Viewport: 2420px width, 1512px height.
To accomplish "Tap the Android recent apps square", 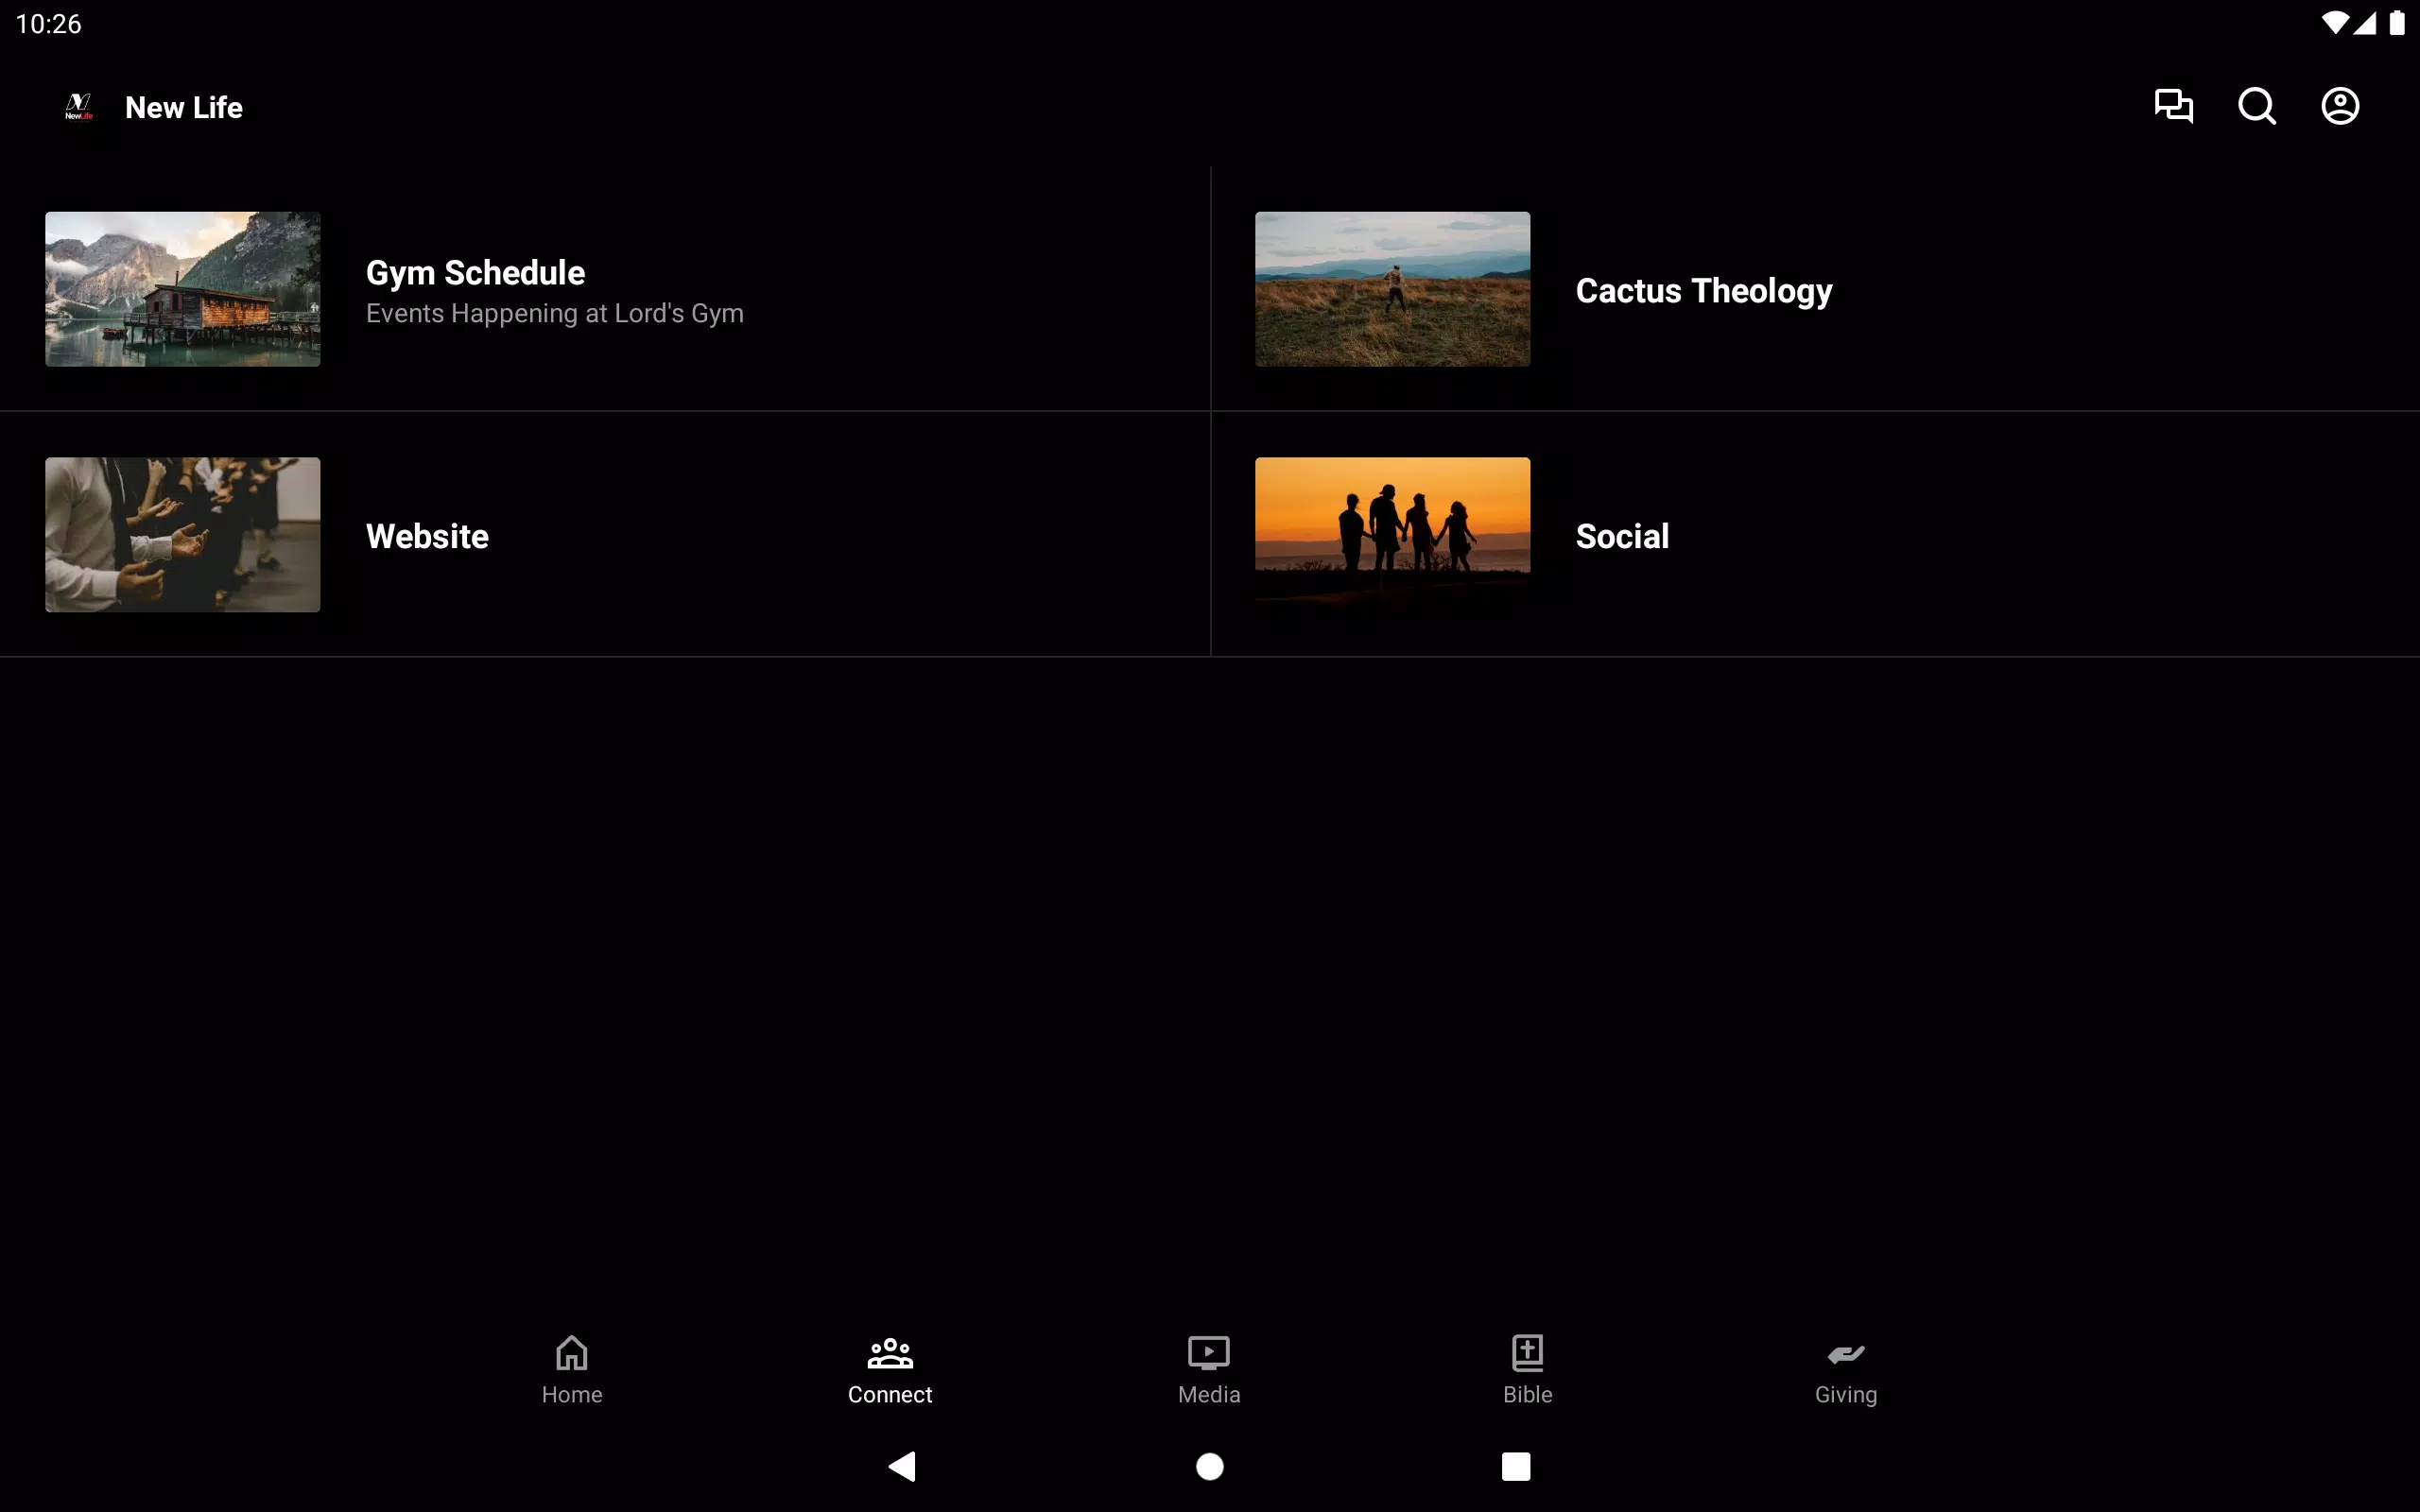I will coord(1516,1466).
